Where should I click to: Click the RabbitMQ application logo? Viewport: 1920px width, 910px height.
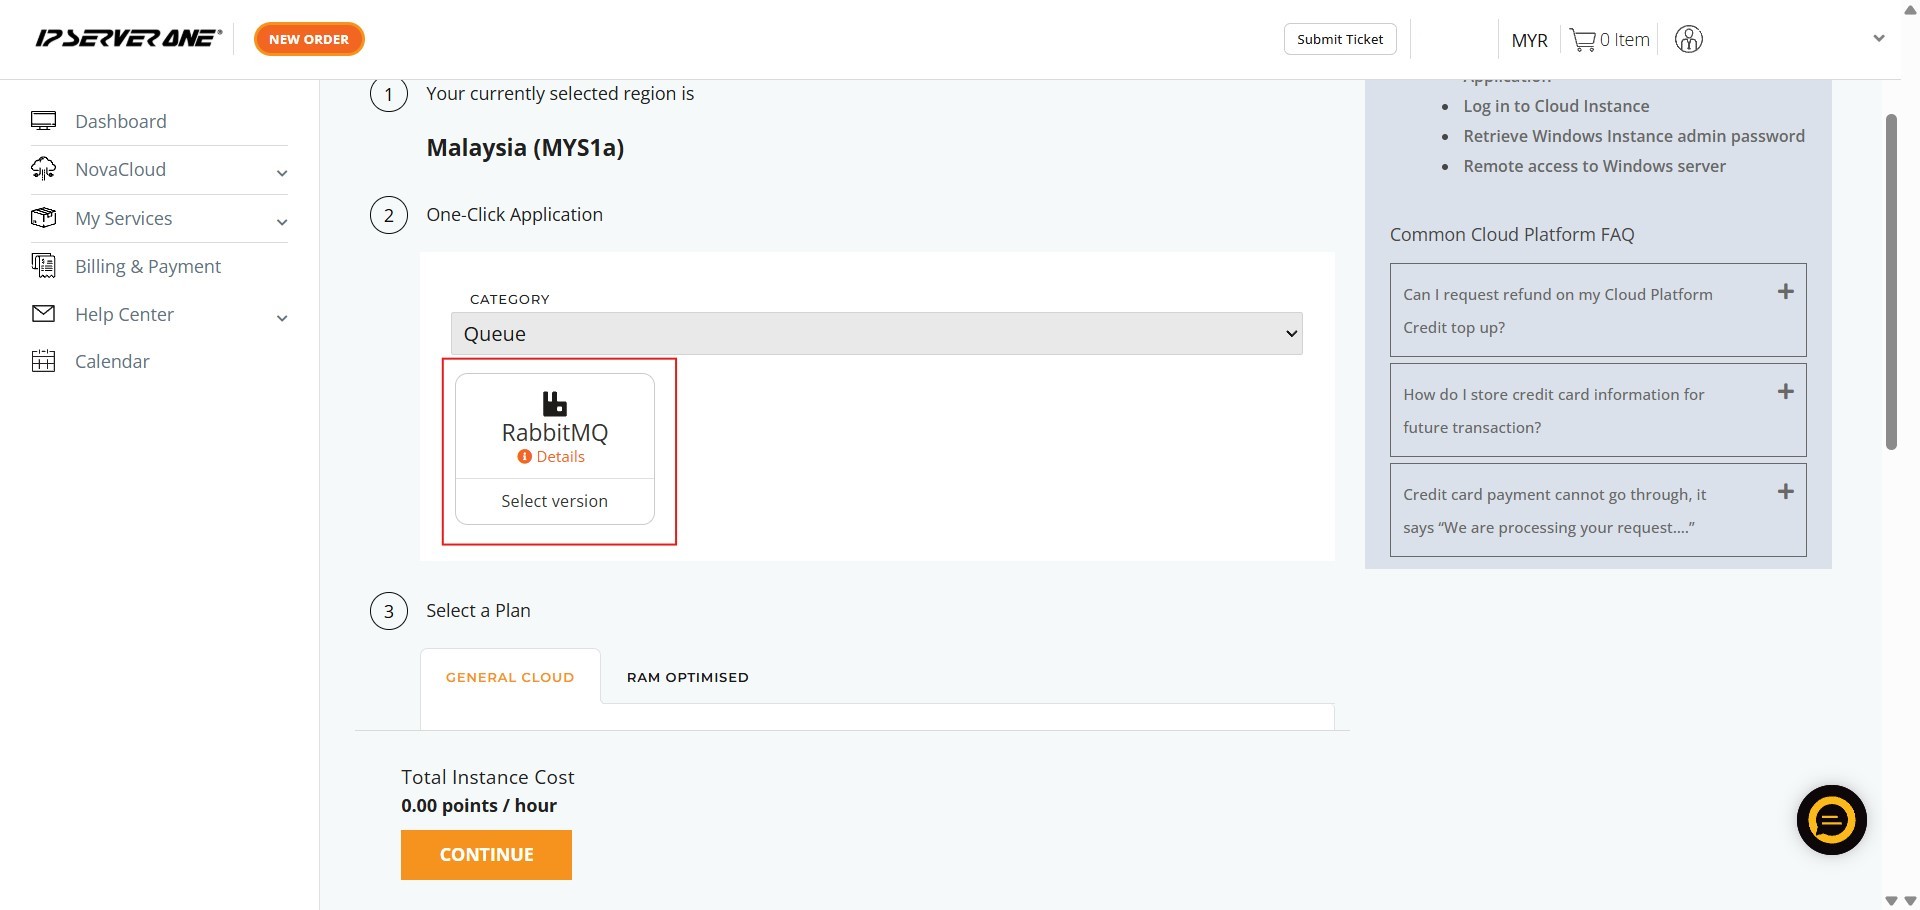coord(554,403)
